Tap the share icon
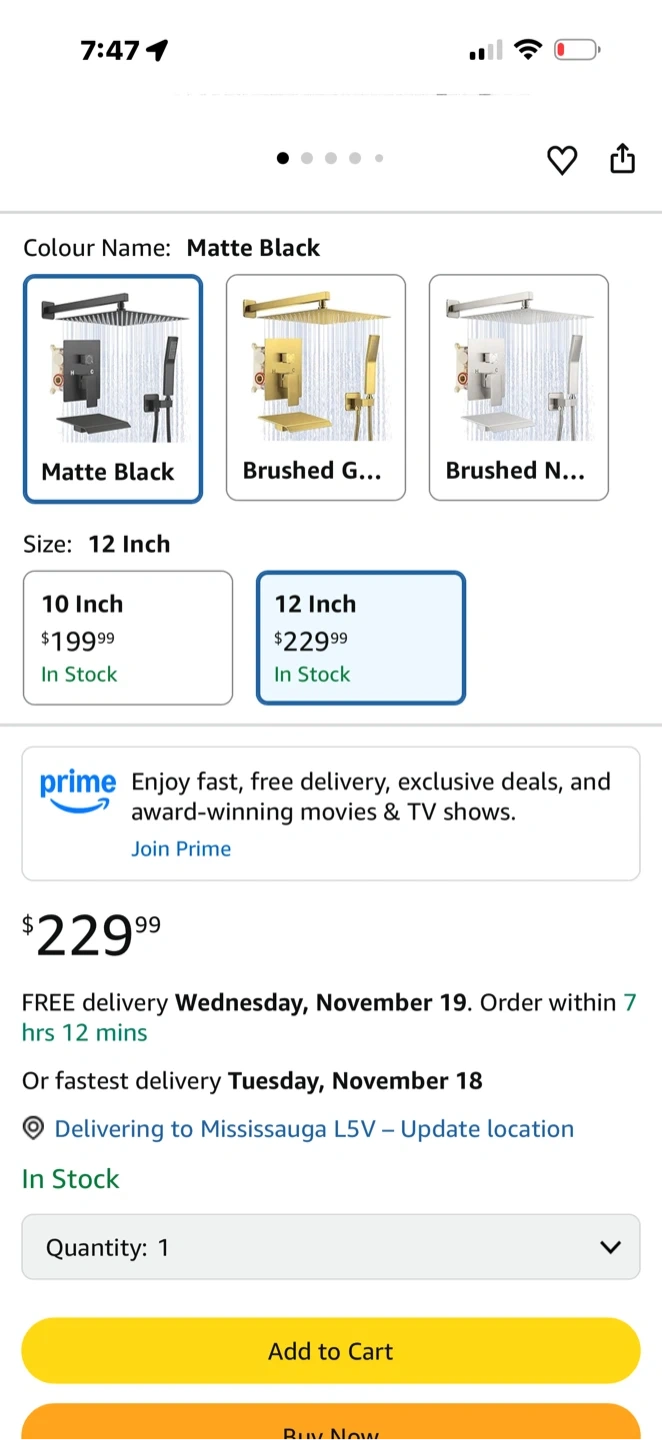The image size is (662, 1440). pyautogui.click(x=622, y=159)
